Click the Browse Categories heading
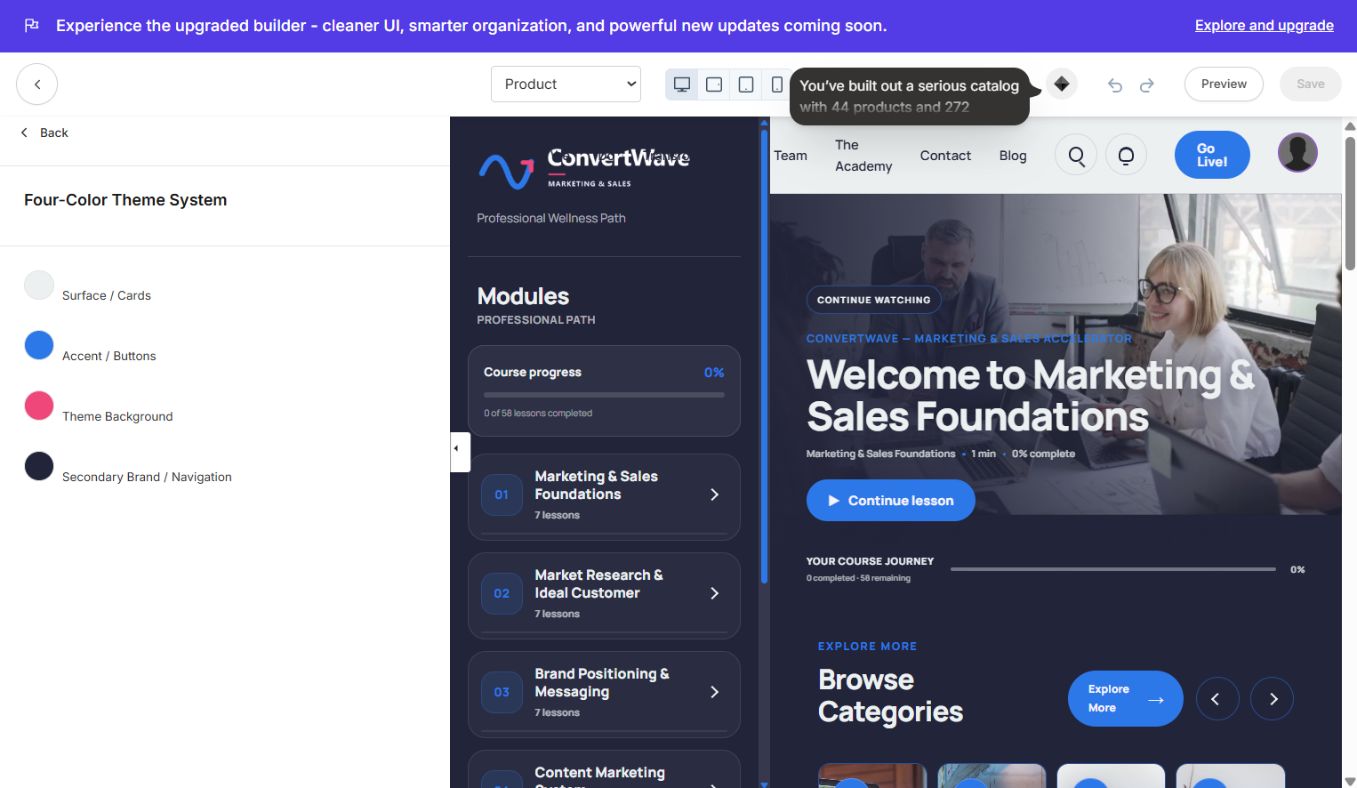 click(x=890, y=695)
